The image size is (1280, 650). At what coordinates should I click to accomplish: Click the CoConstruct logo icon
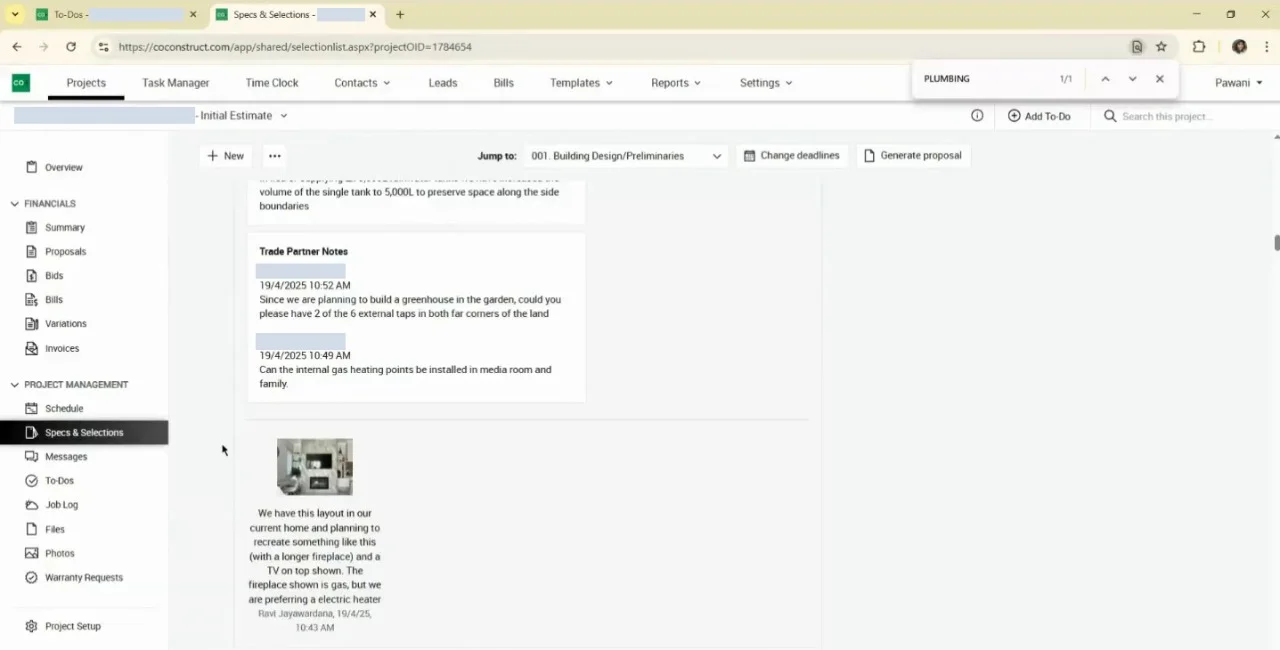point(21,83)
